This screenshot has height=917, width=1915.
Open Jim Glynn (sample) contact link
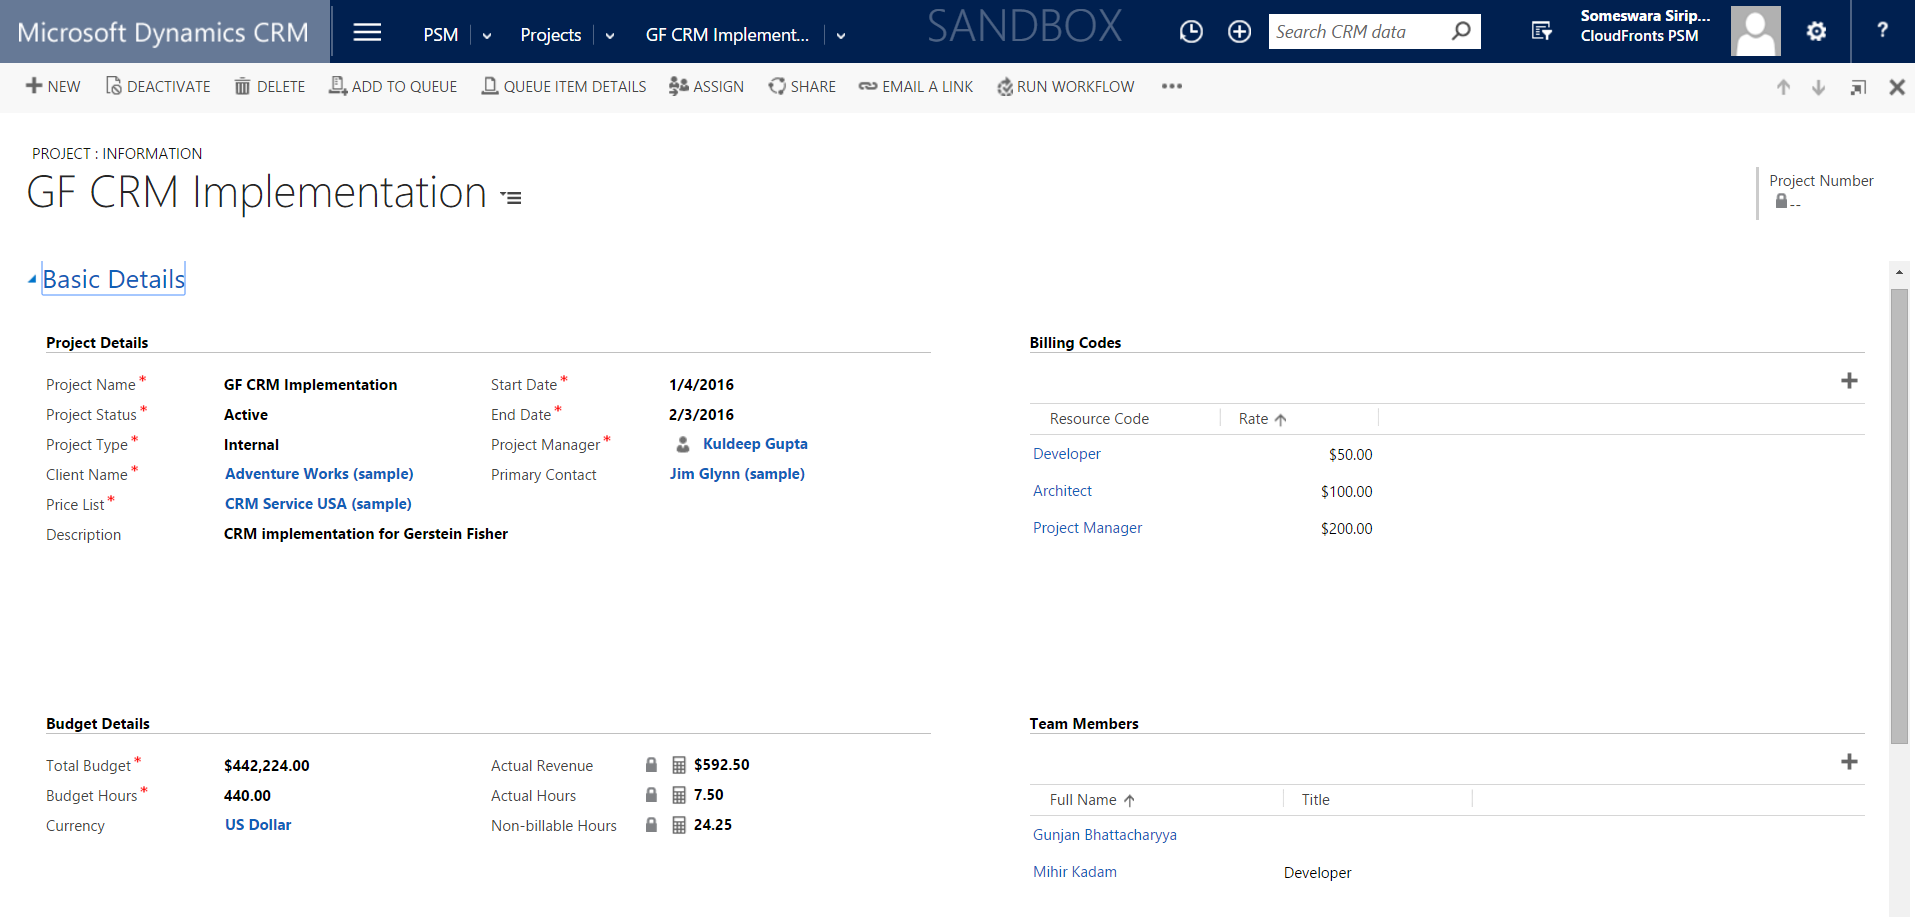coord(737,474)
